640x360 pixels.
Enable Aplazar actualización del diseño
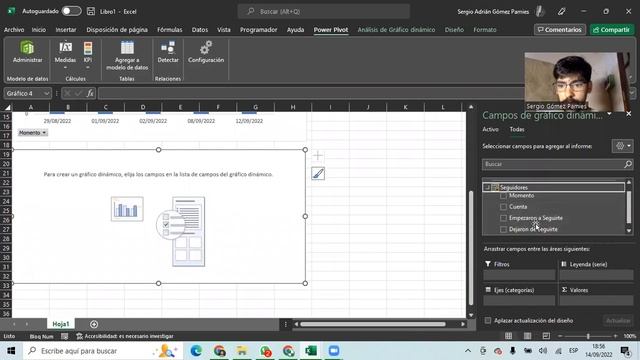click(488, 320)
